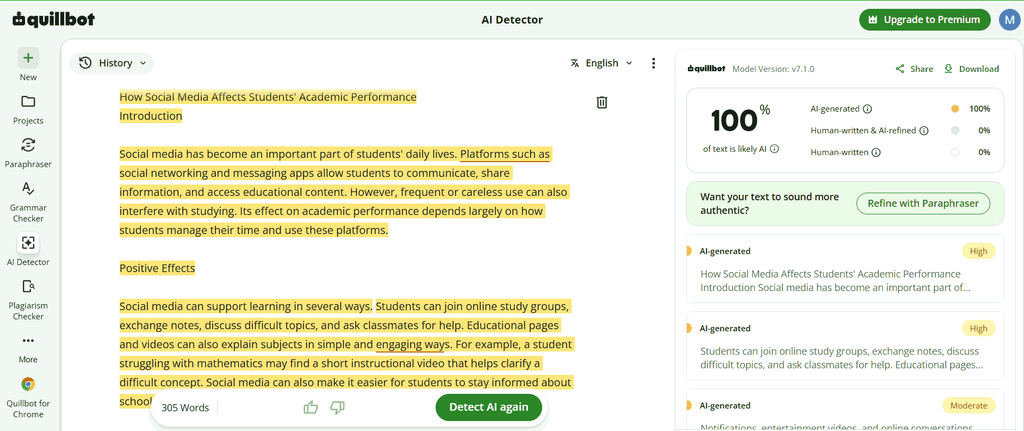Click 'Want your text to sound more authentic?'
Screen dimensions: 1024x431
coord(769,204)
